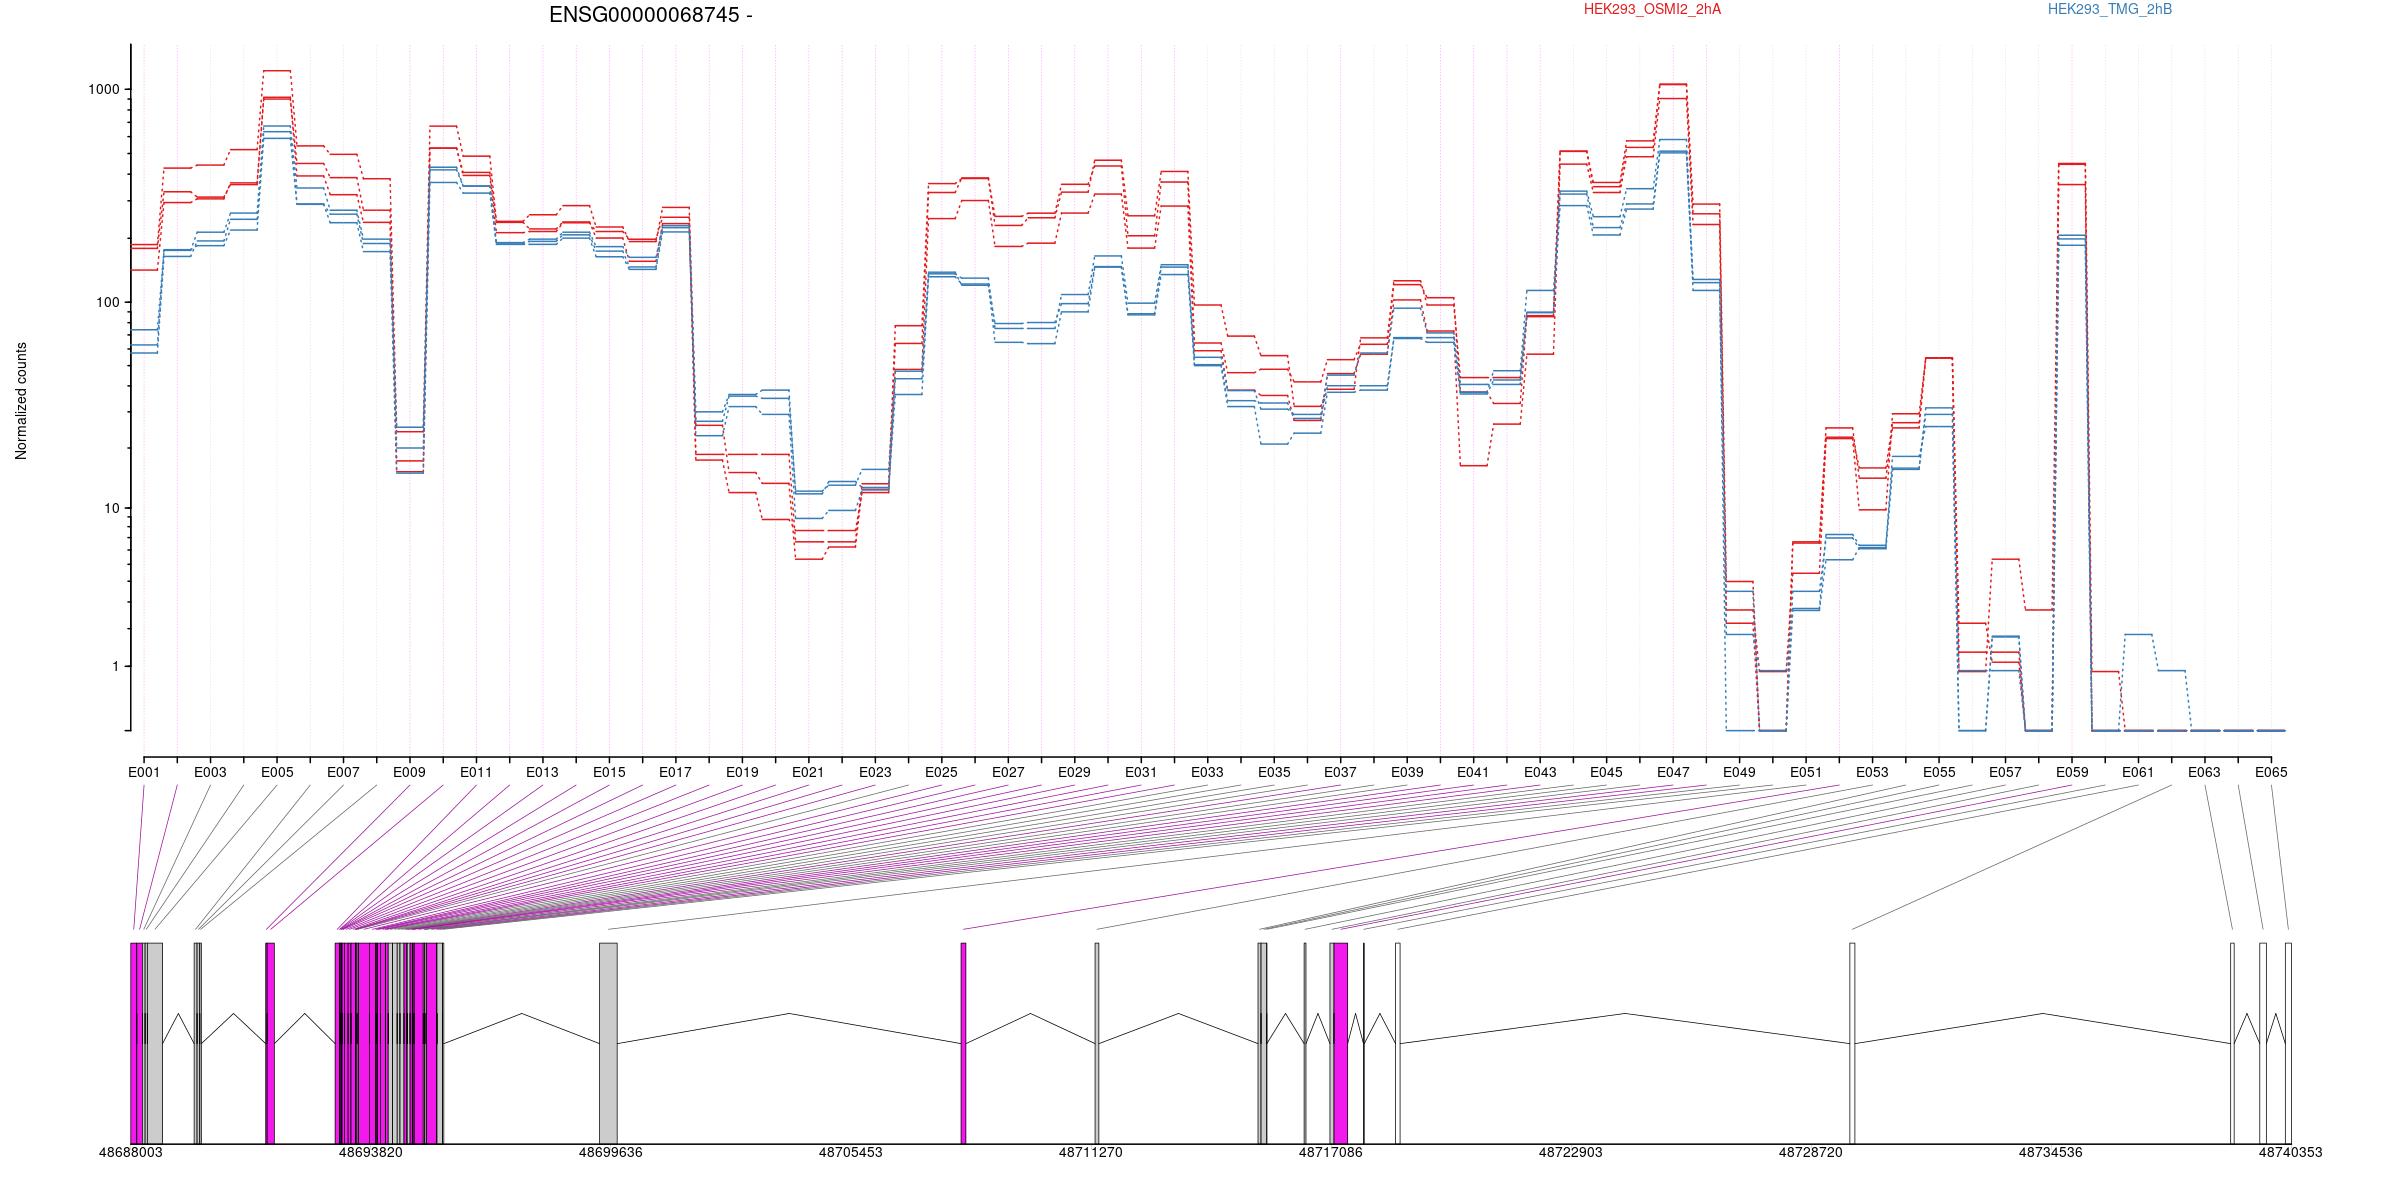Click exon label E065
This screenshot has width=2400, height=1200.
[2271, 772]
